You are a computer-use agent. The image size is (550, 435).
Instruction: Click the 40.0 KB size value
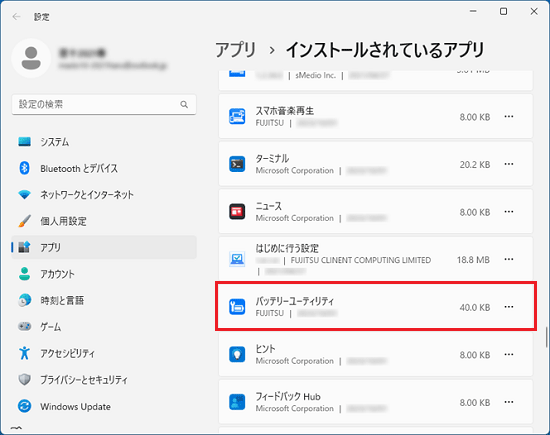(x=475, y=307)
